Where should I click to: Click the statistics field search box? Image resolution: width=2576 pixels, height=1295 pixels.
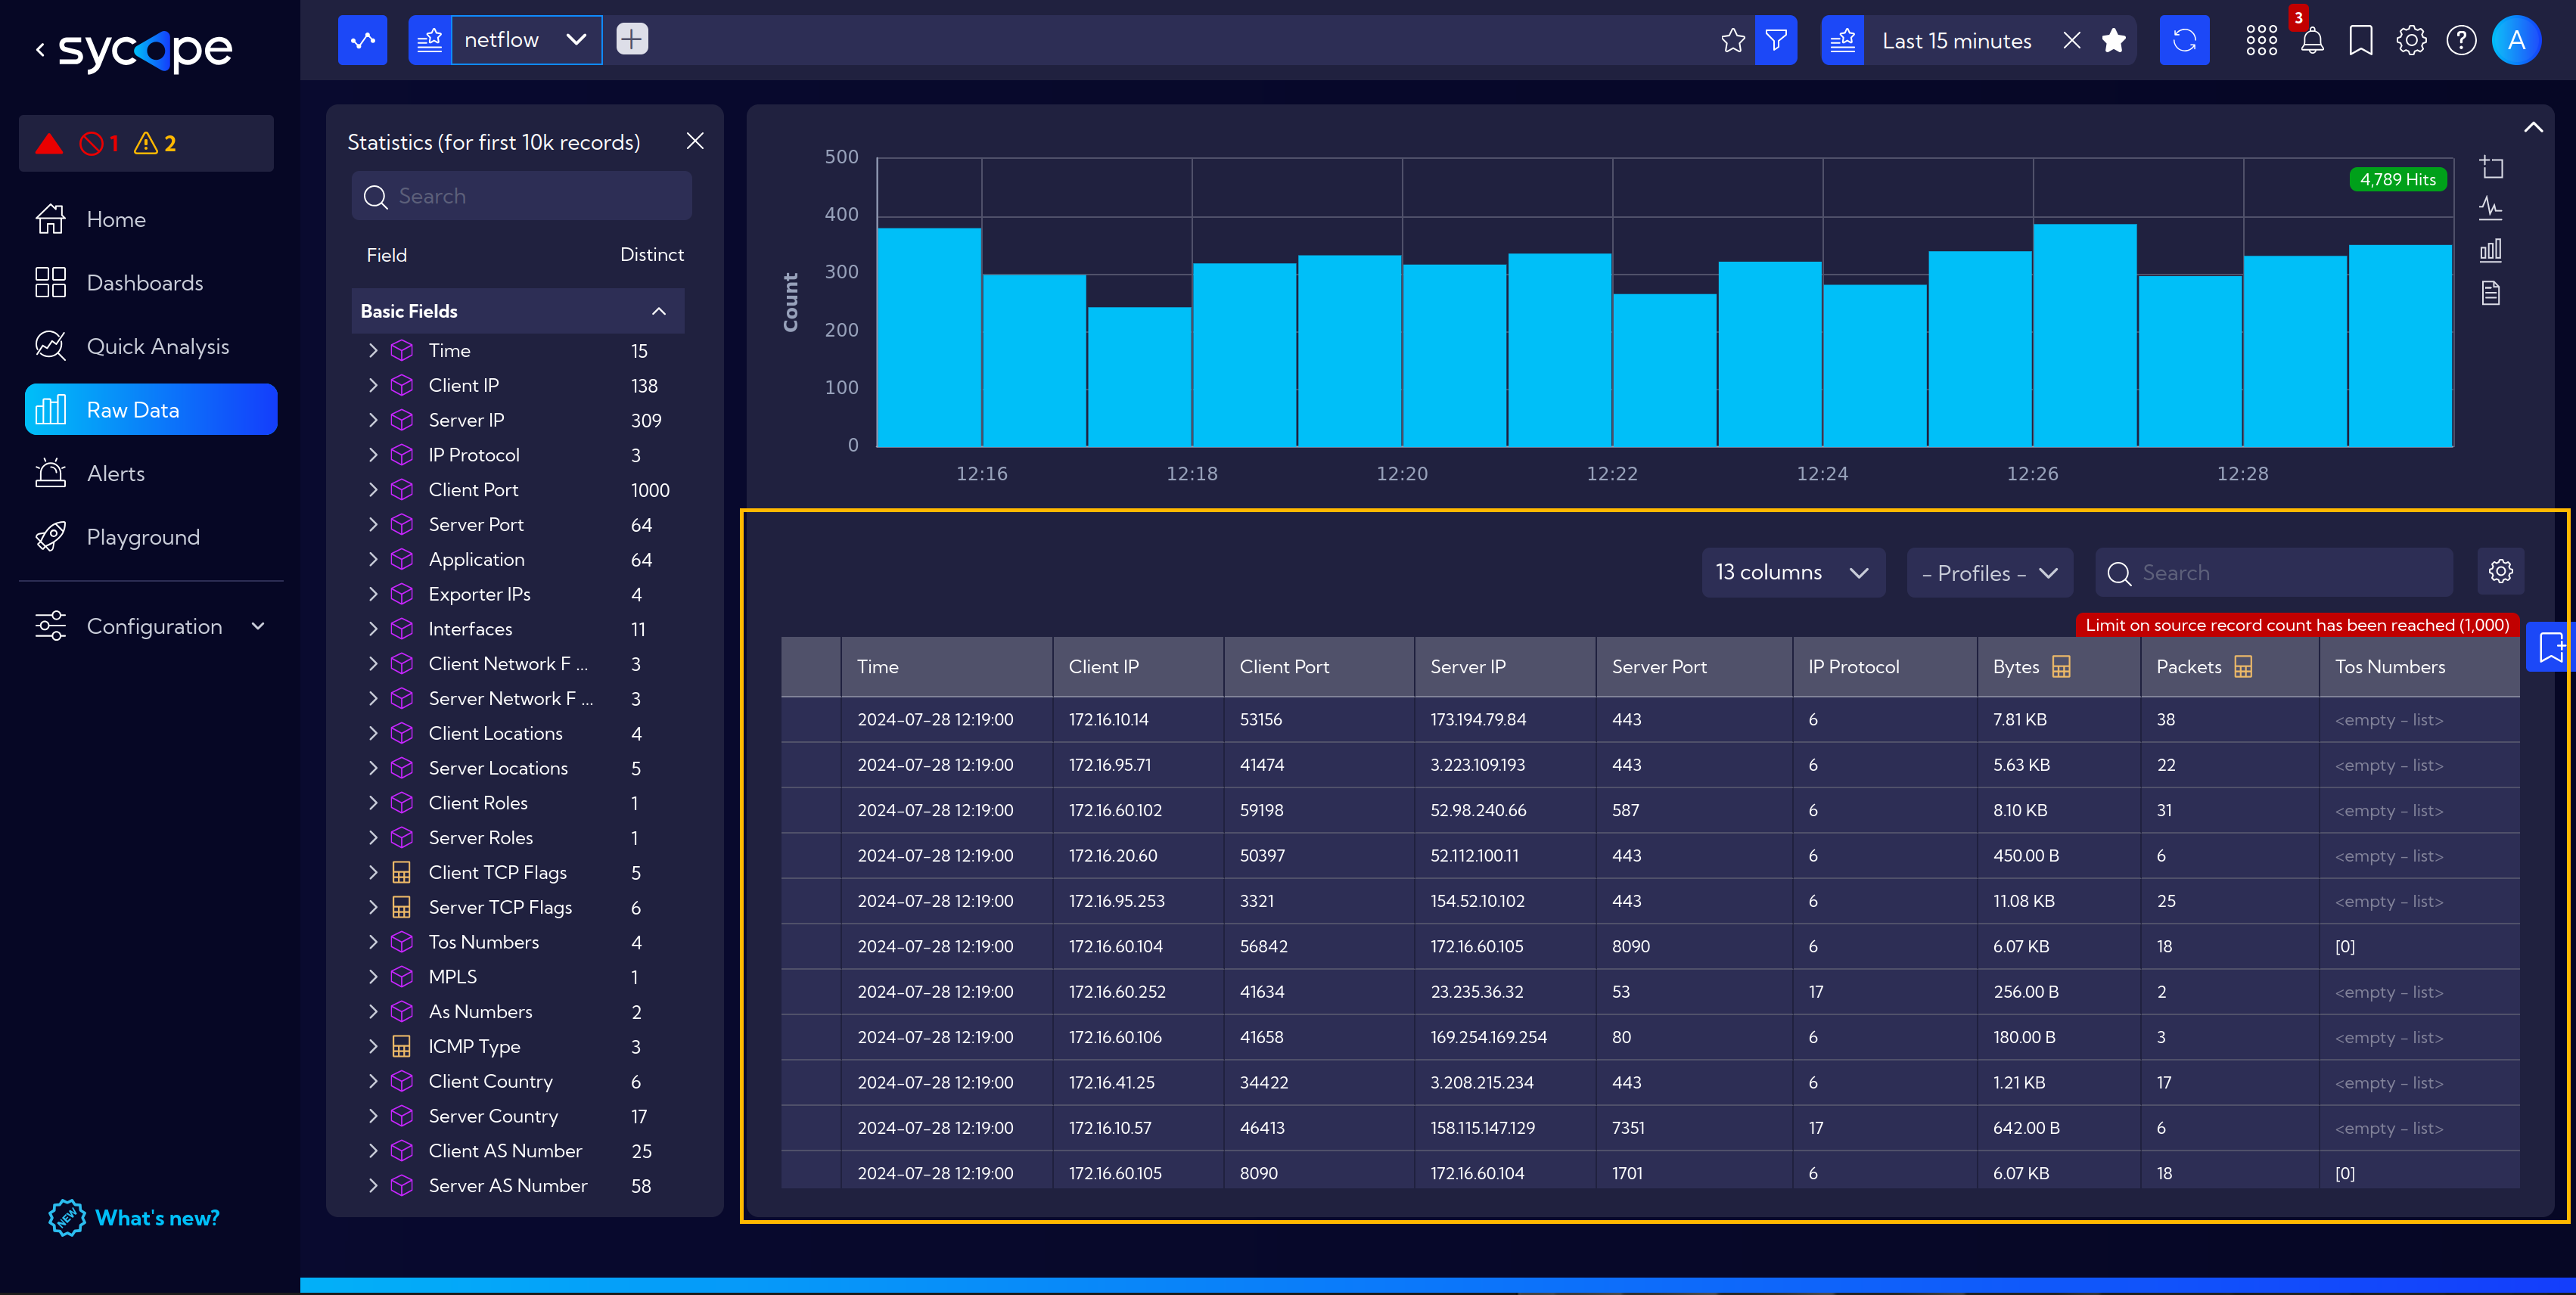point(522,196)
